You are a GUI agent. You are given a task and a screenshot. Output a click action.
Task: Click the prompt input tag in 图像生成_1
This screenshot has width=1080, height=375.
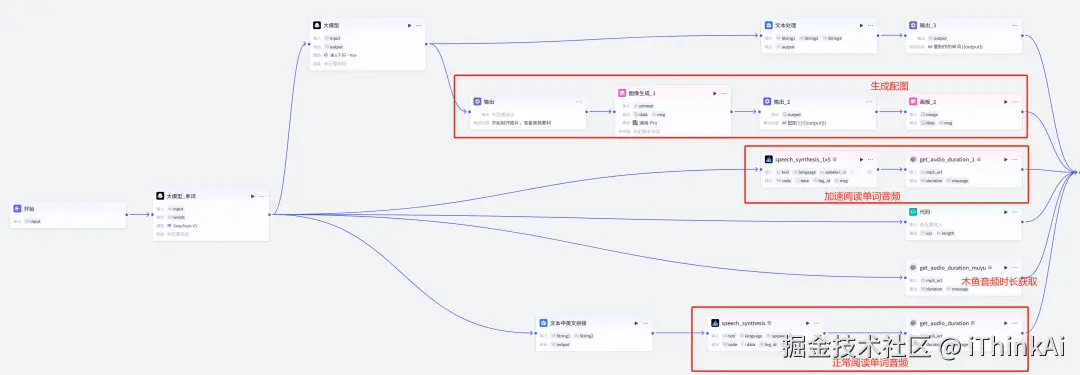[643, 106]
